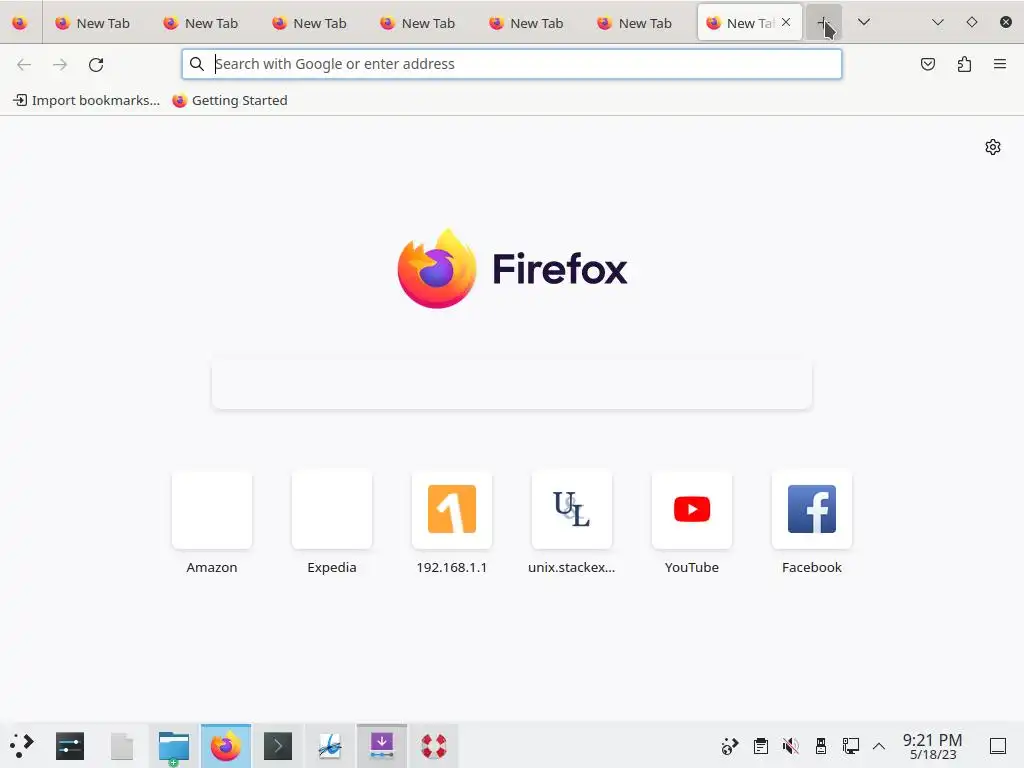Open clipboard tray icon
Screen dimensions: 1024x768
point(760,746)
